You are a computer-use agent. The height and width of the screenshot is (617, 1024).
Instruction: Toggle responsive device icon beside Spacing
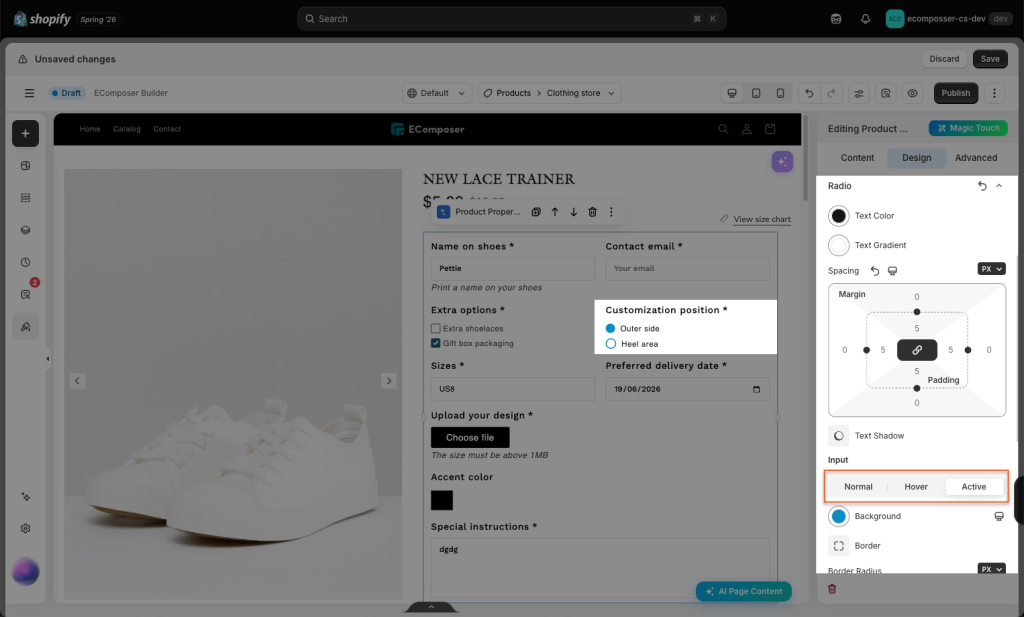click(x=893, y=271)
